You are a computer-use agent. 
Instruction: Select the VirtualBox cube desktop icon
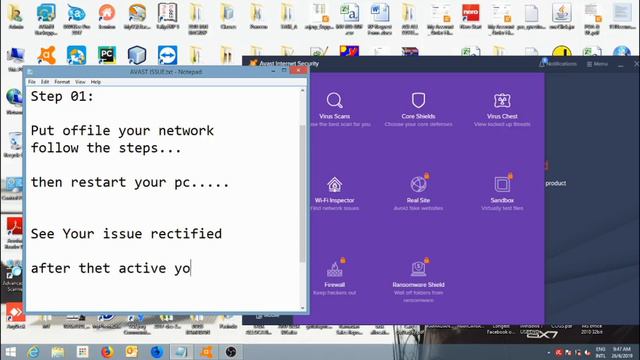(x=137, y=55)
